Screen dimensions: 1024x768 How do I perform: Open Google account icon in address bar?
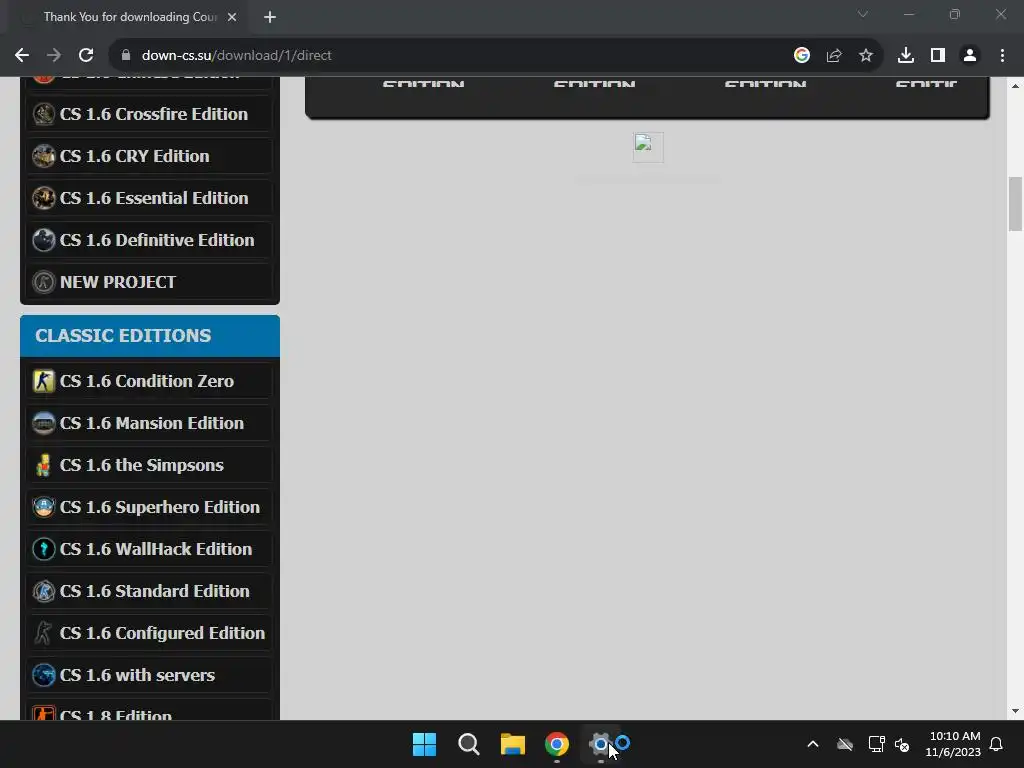pos(801,56)
